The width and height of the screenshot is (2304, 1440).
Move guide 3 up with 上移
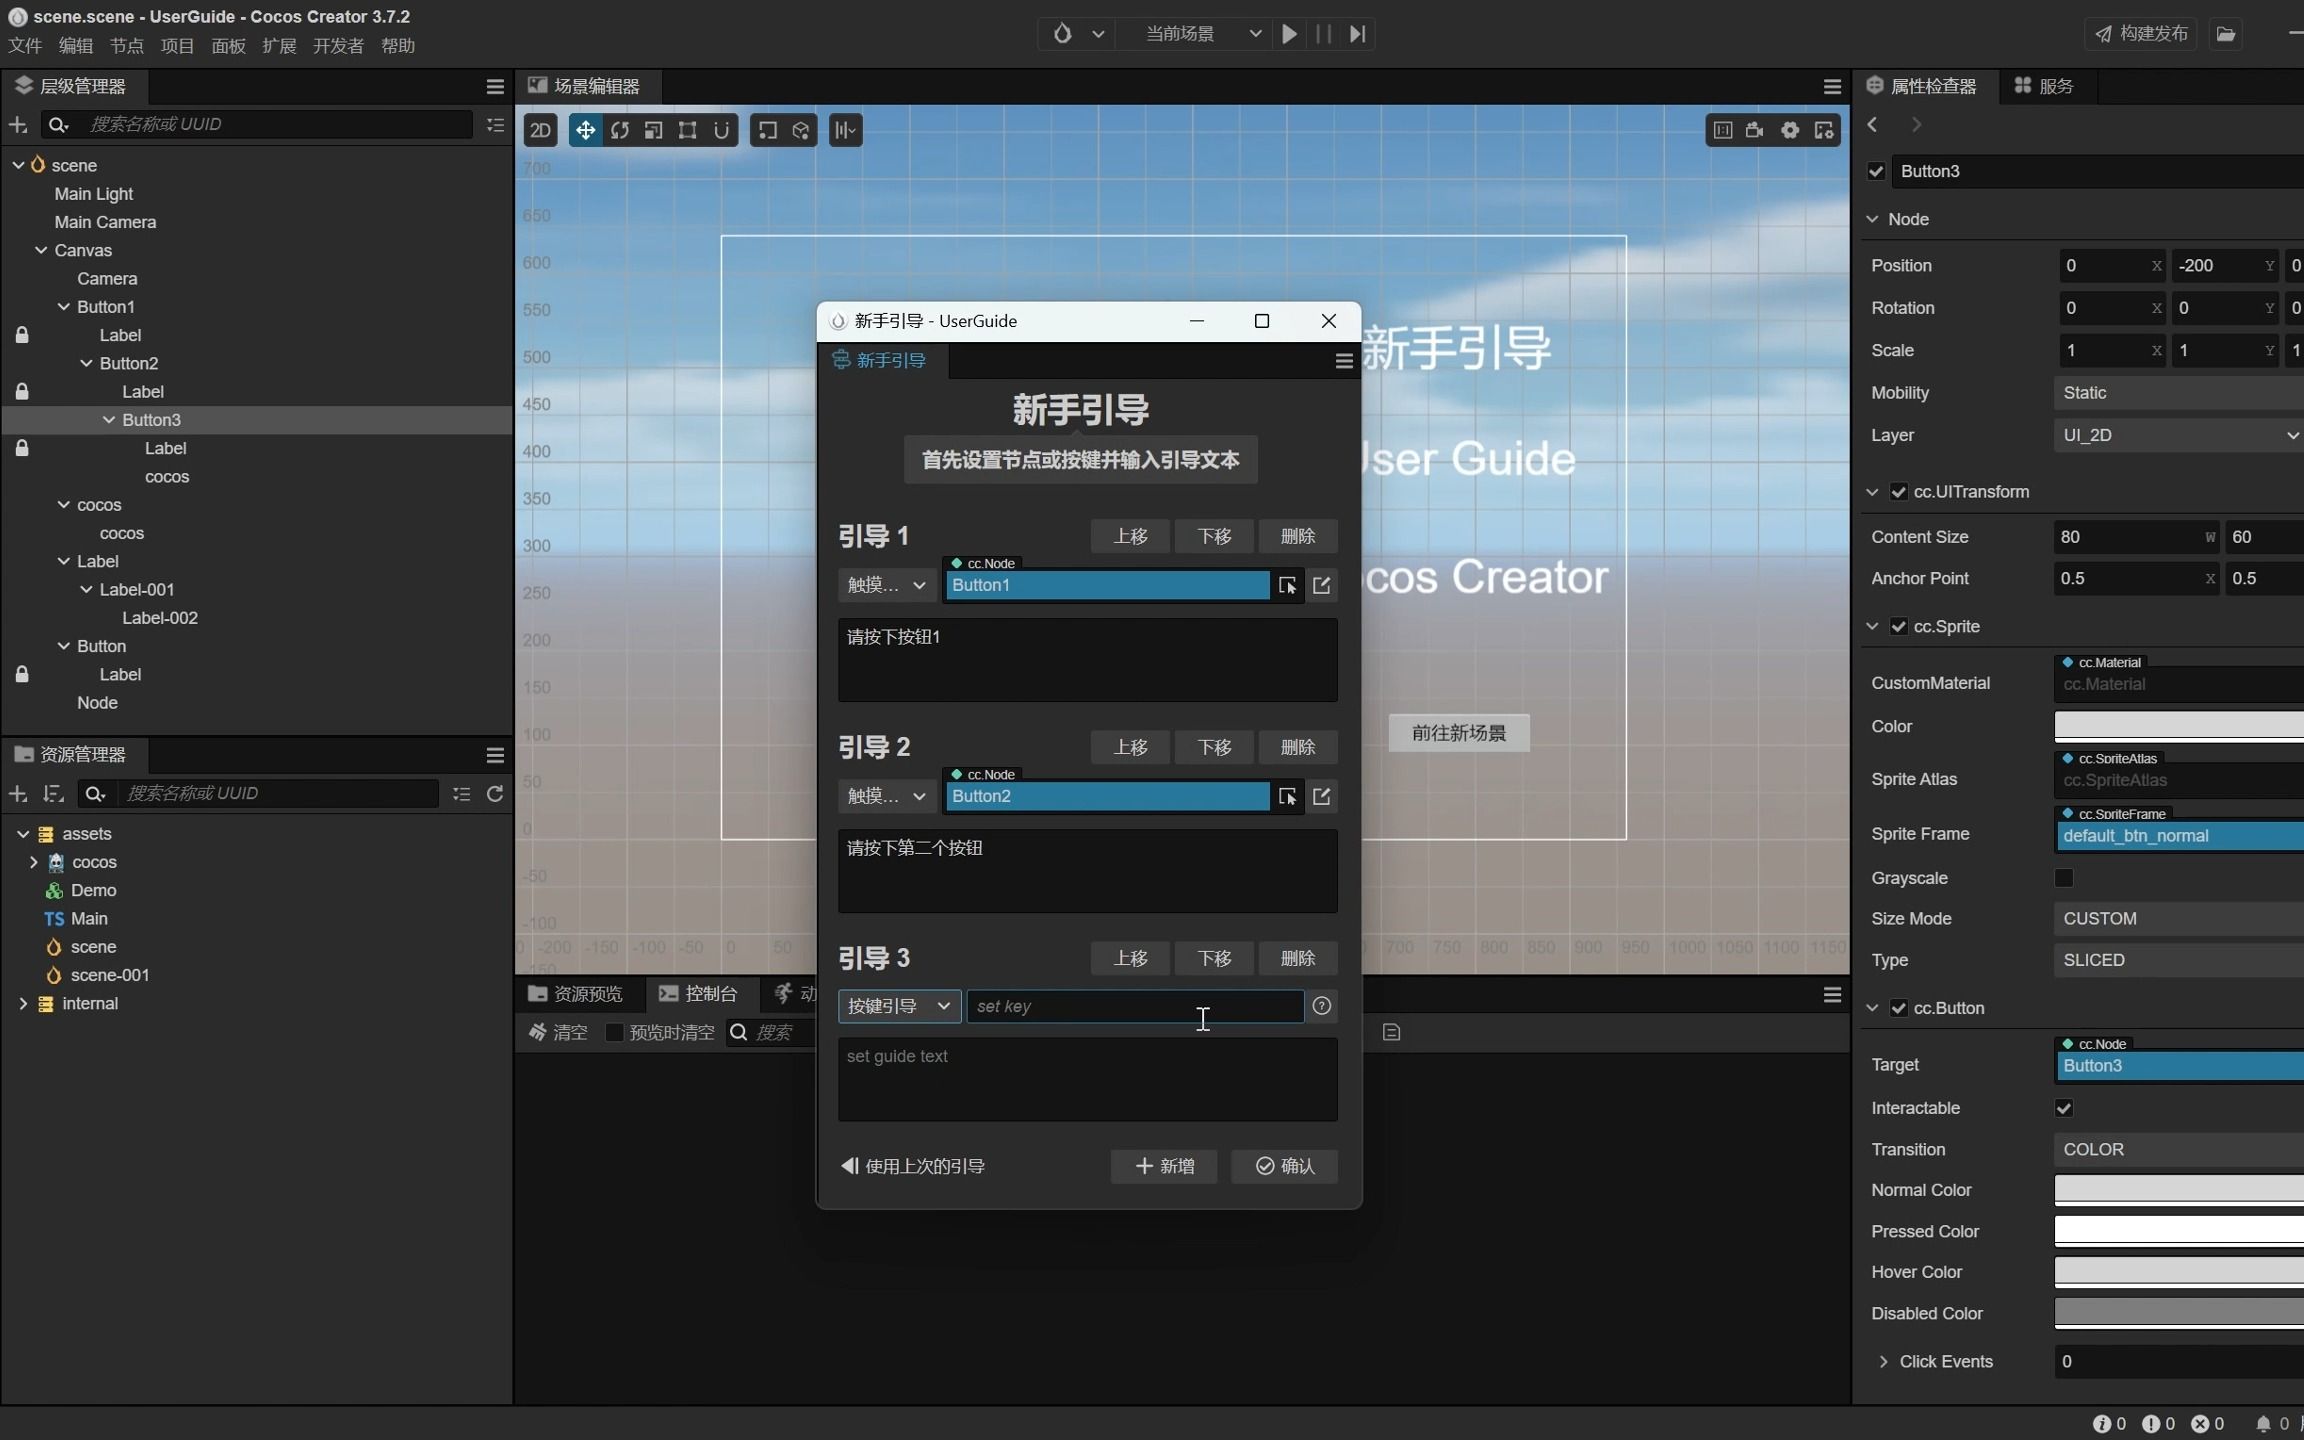click(x=1130, y=958)
